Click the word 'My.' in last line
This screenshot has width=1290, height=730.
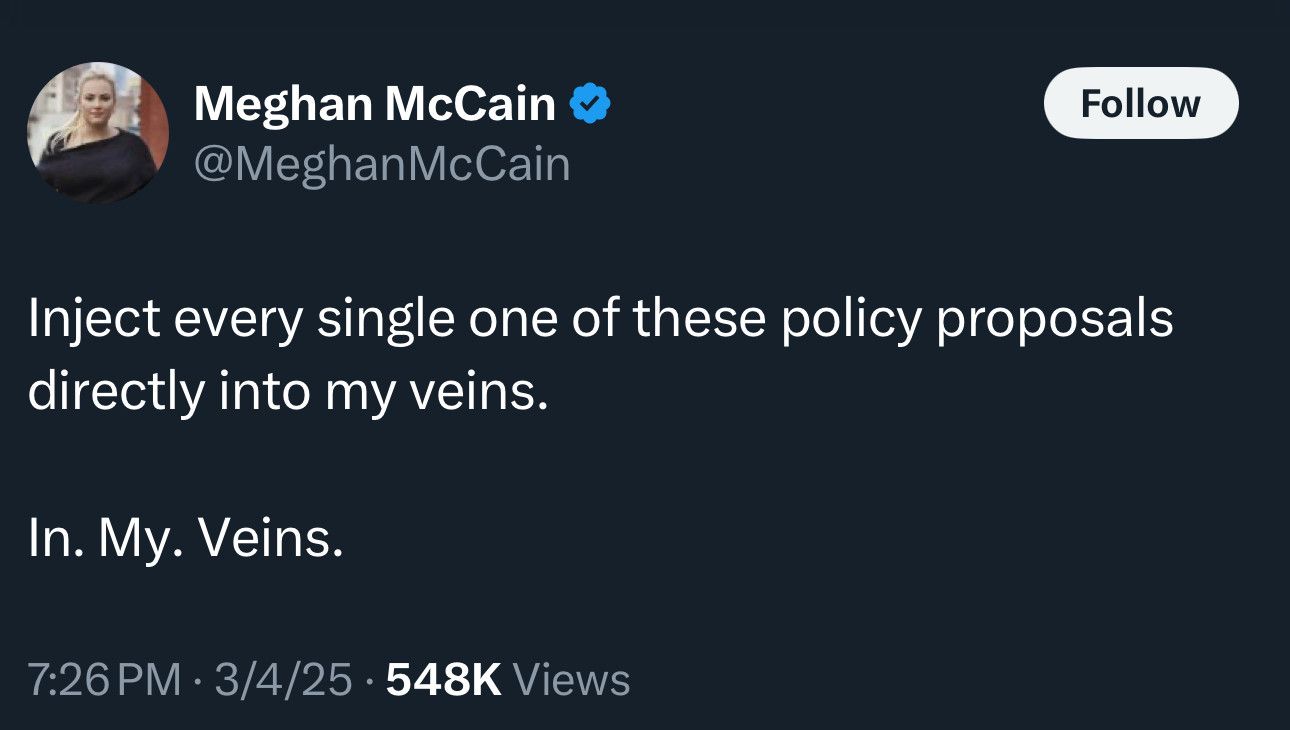(141, 540)
